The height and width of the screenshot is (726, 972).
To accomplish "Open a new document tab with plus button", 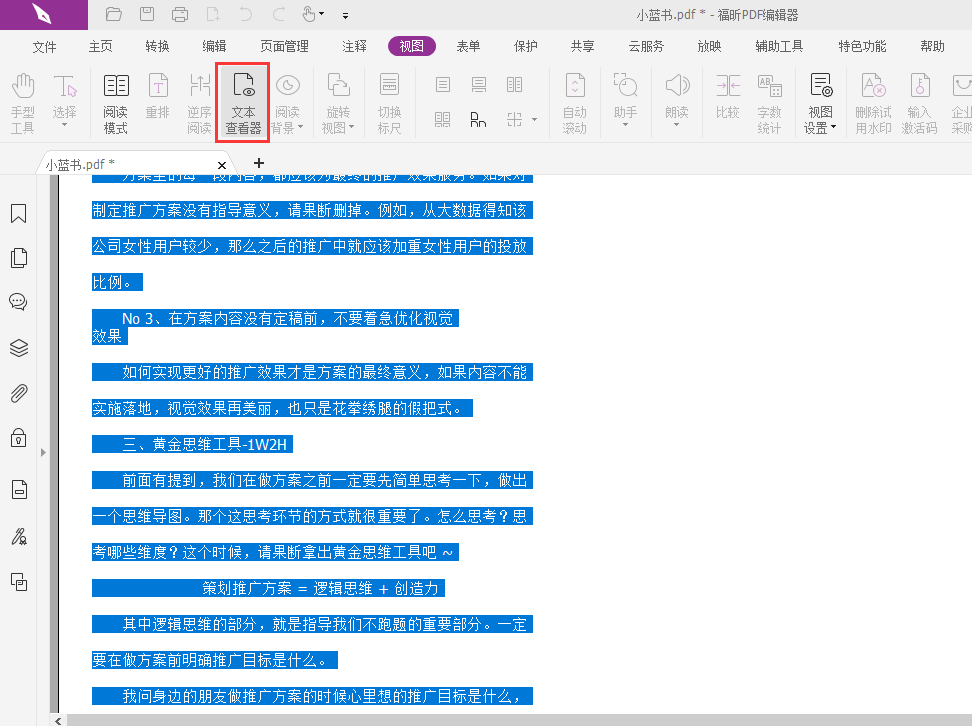I will (x=258, y=162).
